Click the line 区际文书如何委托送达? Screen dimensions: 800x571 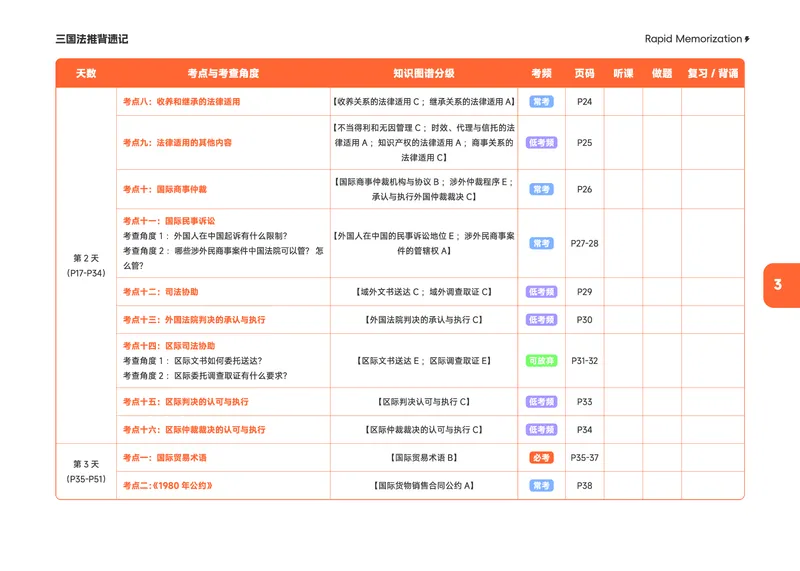(218, 361)
